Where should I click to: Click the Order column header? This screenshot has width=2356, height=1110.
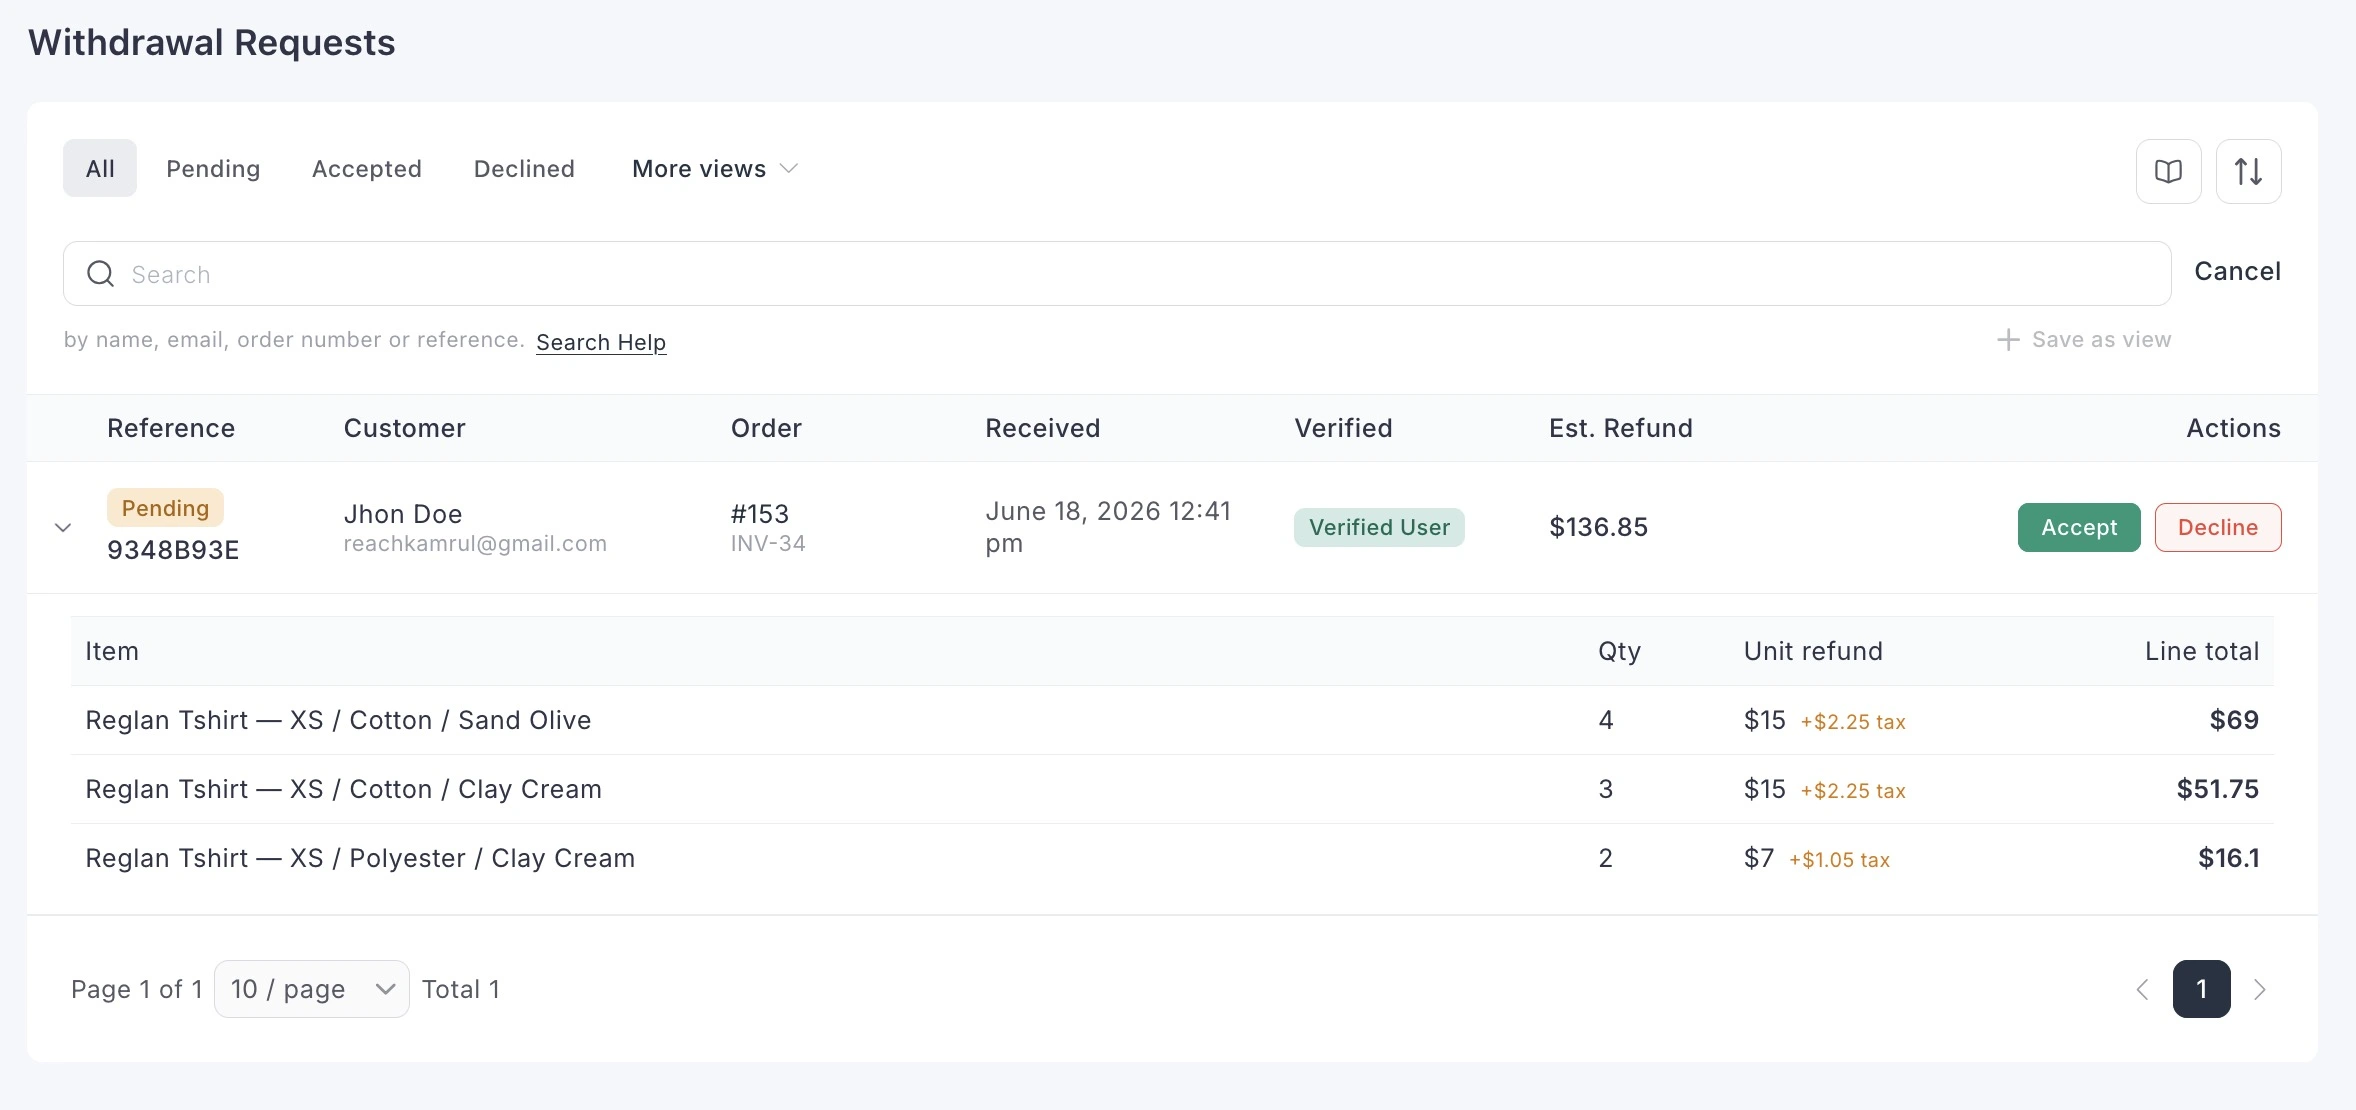coord(766,428)
